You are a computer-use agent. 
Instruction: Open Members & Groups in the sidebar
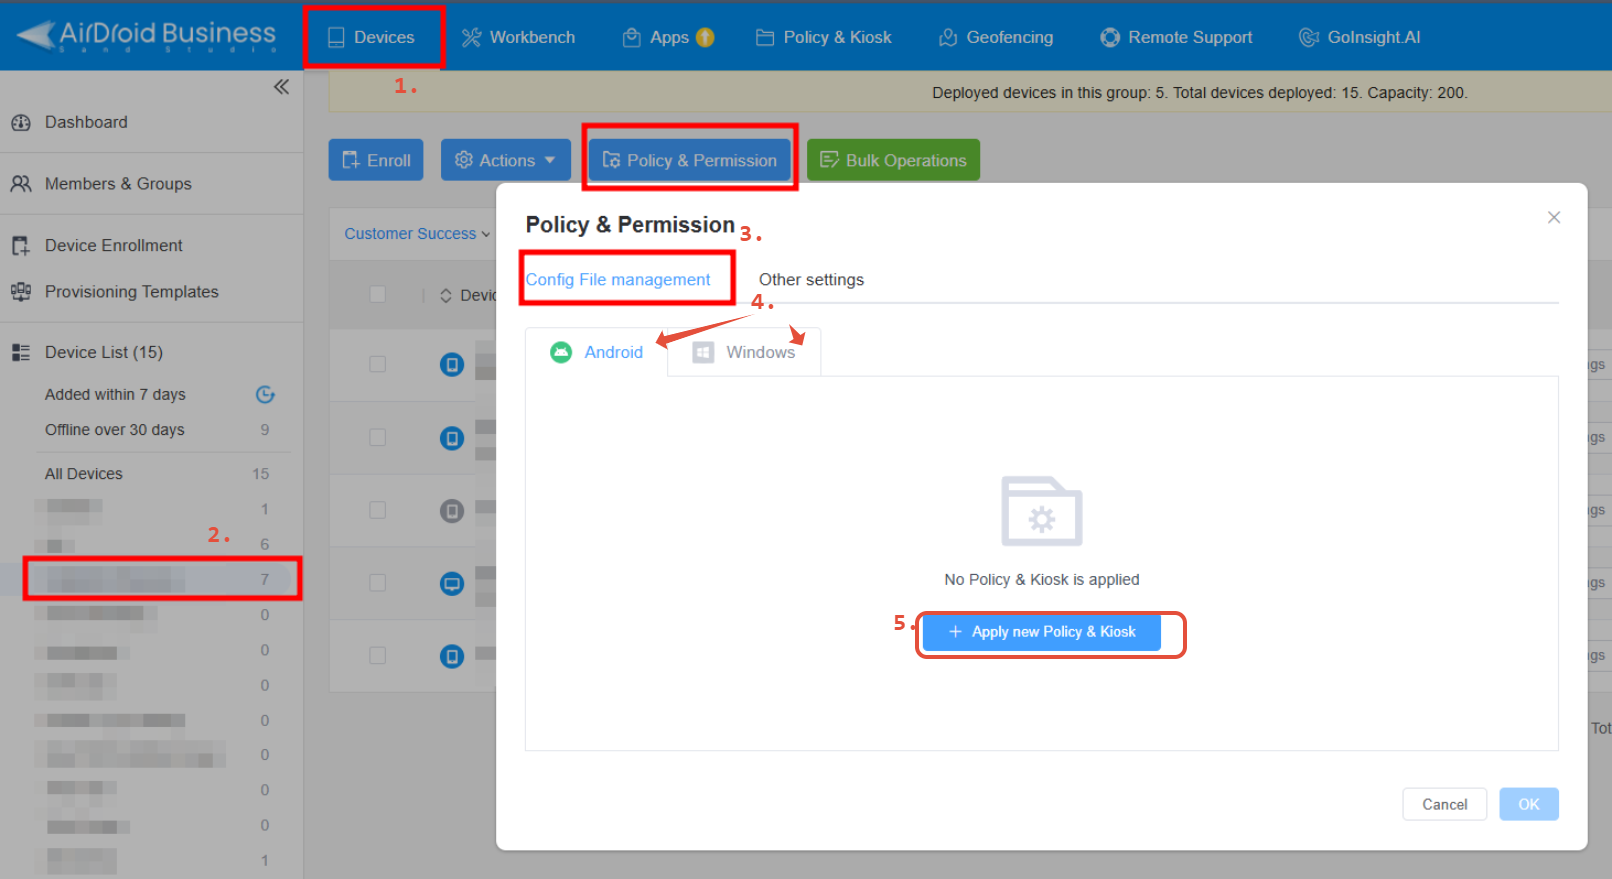click(118, 184)
